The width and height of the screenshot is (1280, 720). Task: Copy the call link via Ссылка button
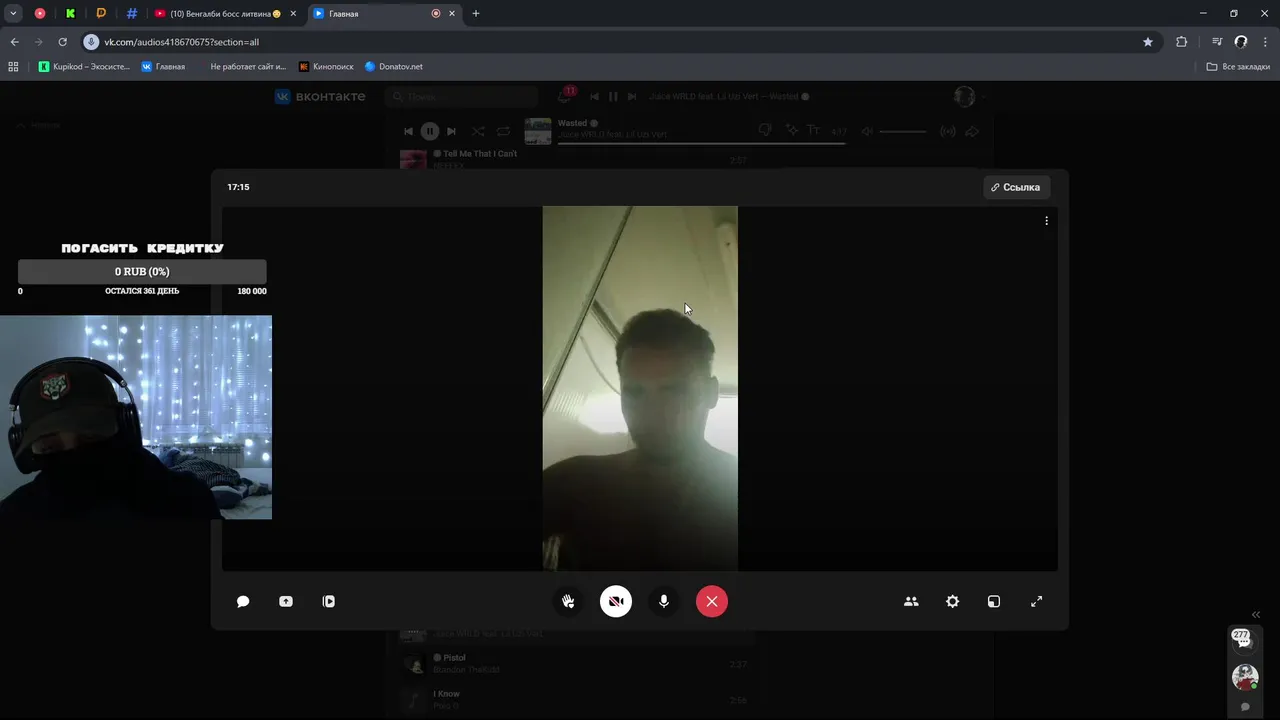(1016, 187)
